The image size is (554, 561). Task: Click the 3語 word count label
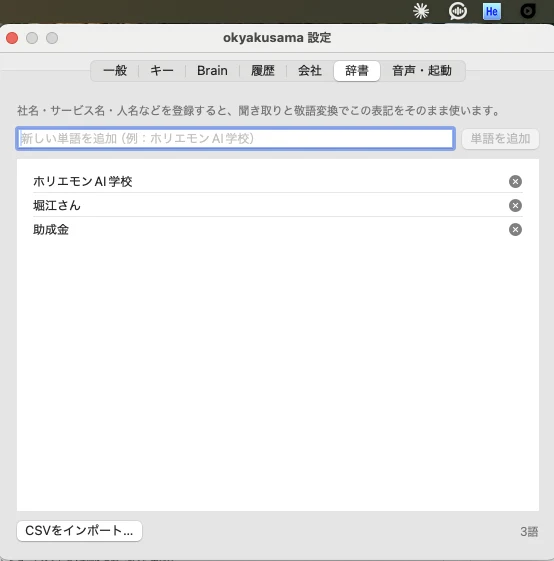tap(529, 532)
